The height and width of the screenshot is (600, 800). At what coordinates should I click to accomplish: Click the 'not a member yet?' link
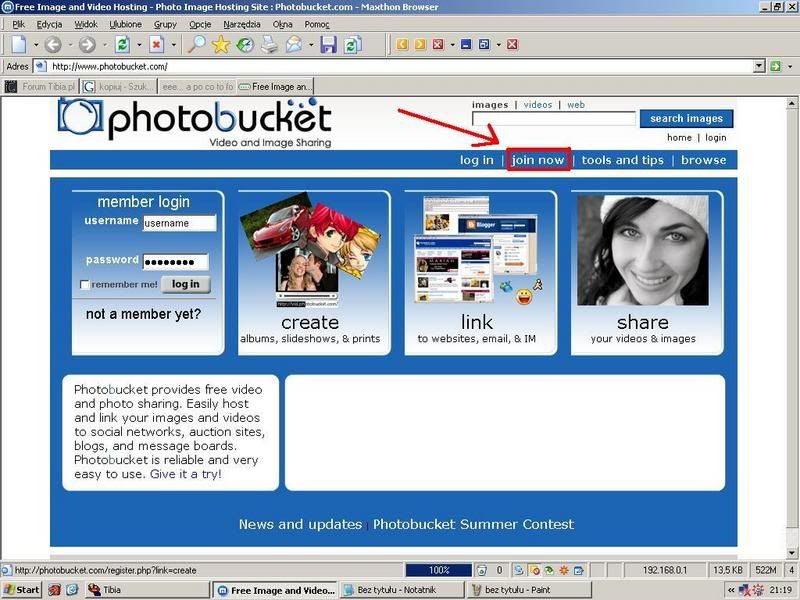143,314
